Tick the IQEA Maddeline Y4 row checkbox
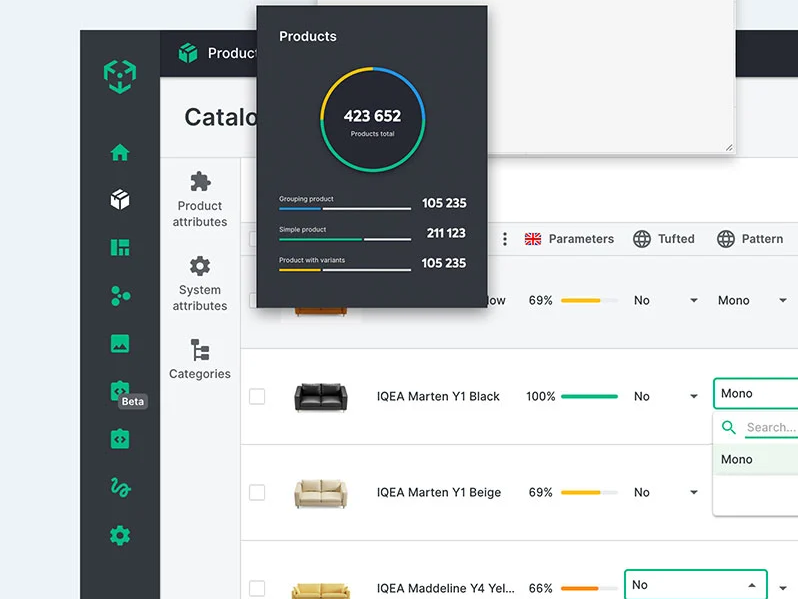Screen dimensions: 798x599 click(257, 588)
